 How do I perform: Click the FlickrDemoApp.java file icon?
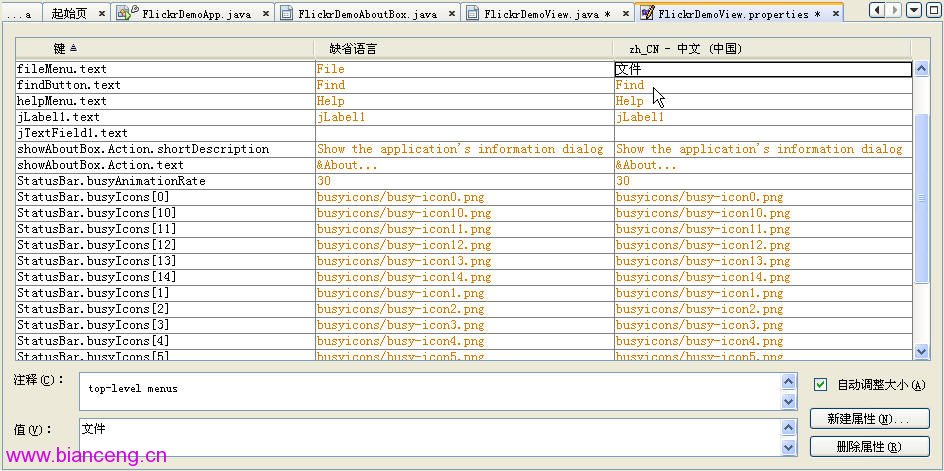(x=127, y=13)
